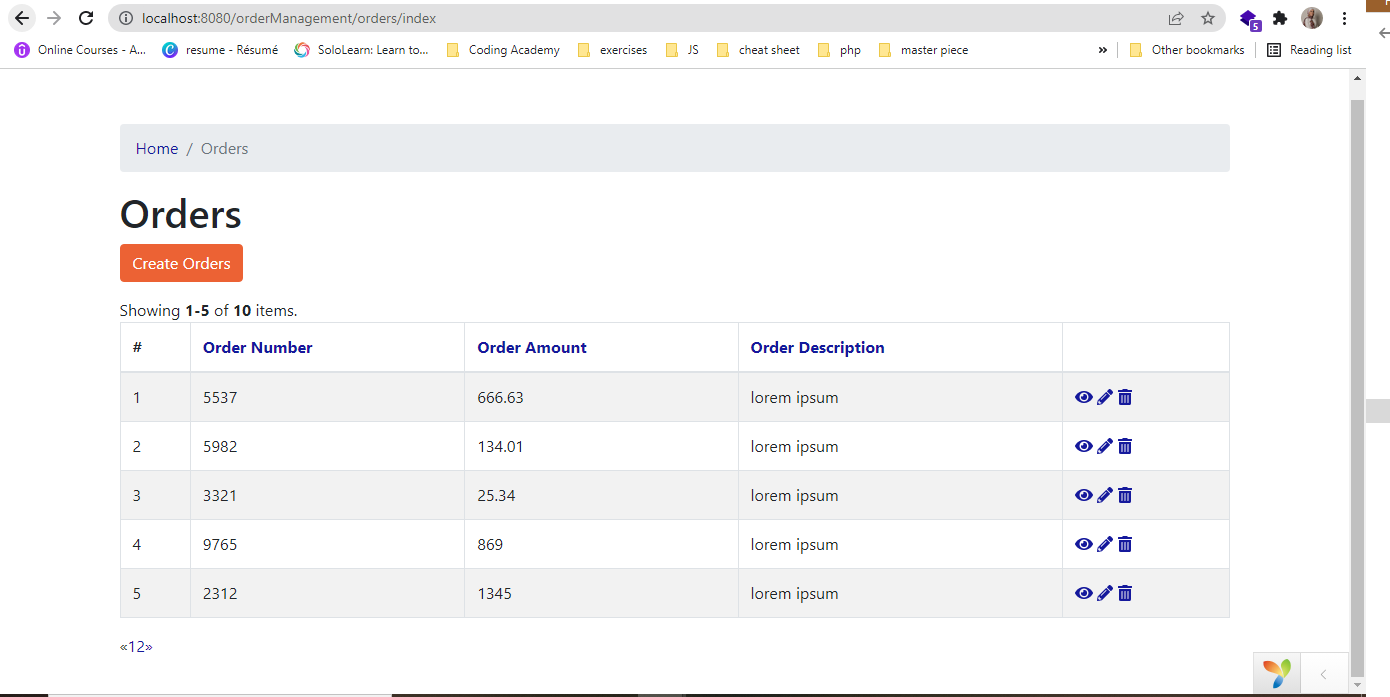View order 1345's row with the eye icon
Image resolution: width=1390 pixels, height=697 pixels.
1084,593
